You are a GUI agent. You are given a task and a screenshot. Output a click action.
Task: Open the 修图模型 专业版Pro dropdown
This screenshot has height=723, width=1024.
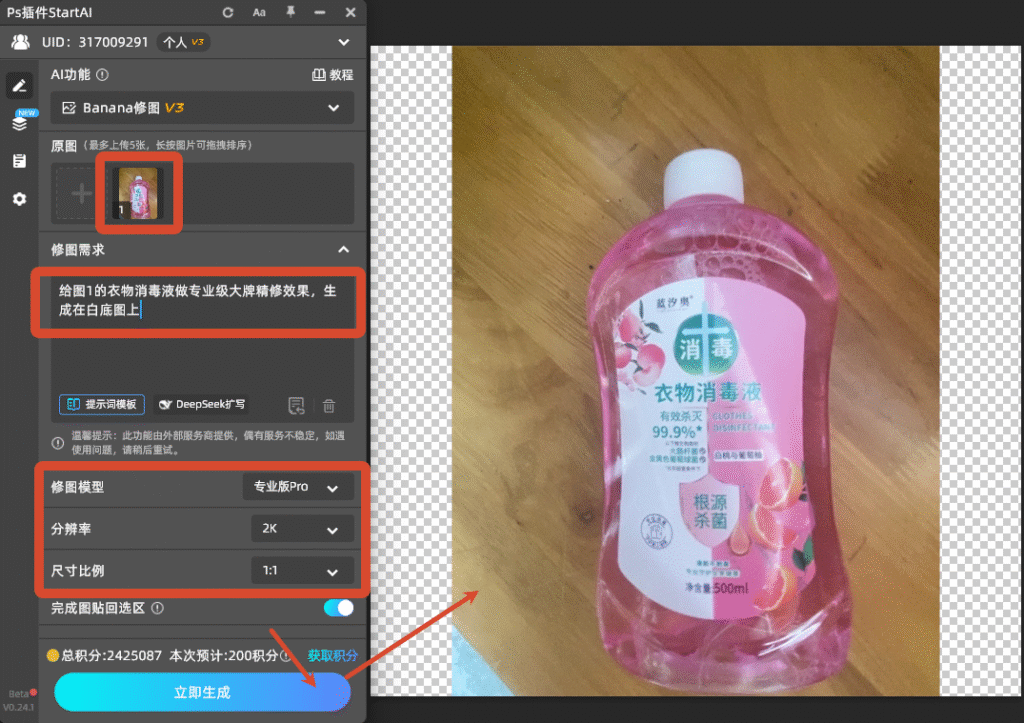[298, 487]
